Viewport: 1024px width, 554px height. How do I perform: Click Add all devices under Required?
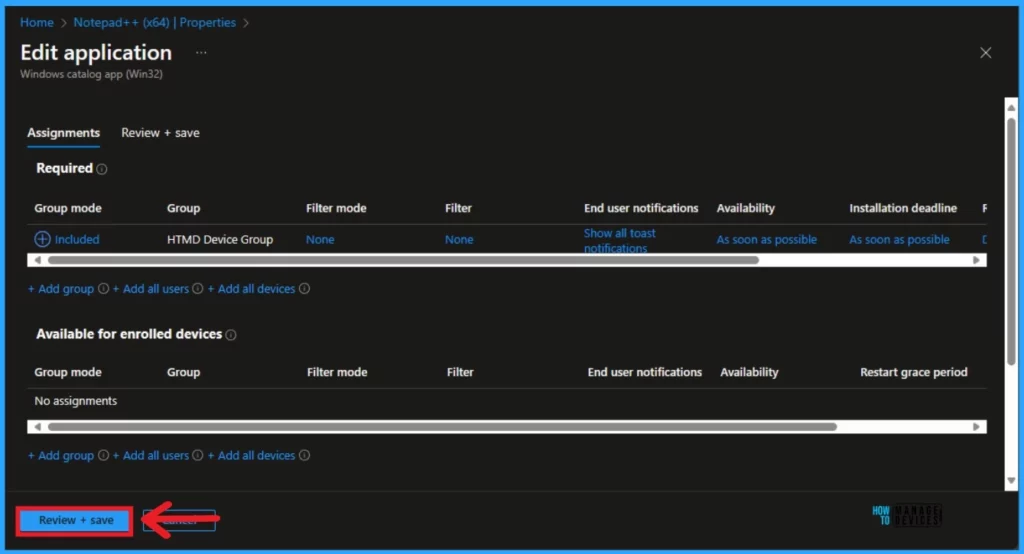(251, 289)
